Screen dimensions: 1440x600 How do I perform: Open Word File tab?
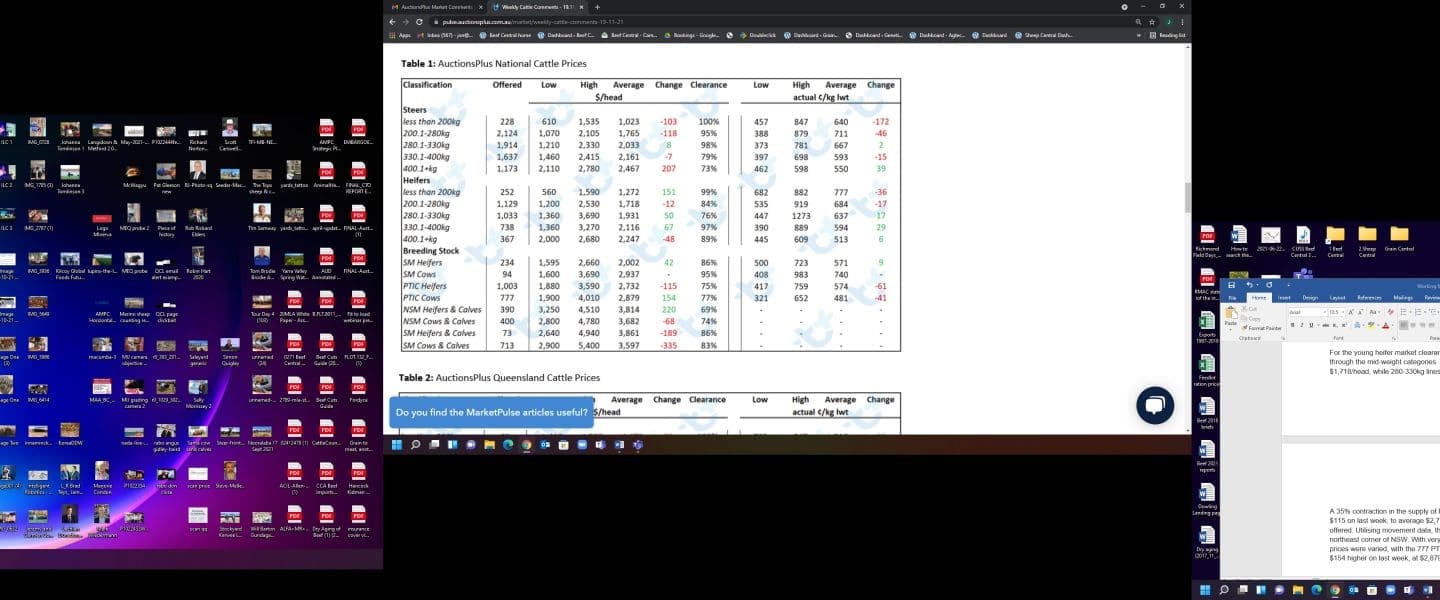(x=1232, y=298)
